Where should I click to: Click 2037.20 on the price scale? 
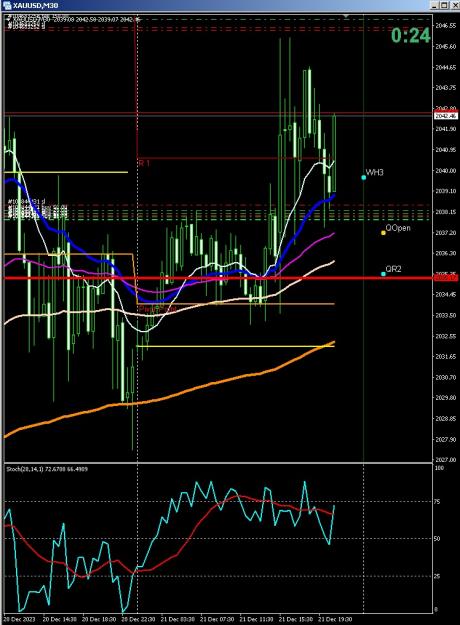(x=446, y=232)
